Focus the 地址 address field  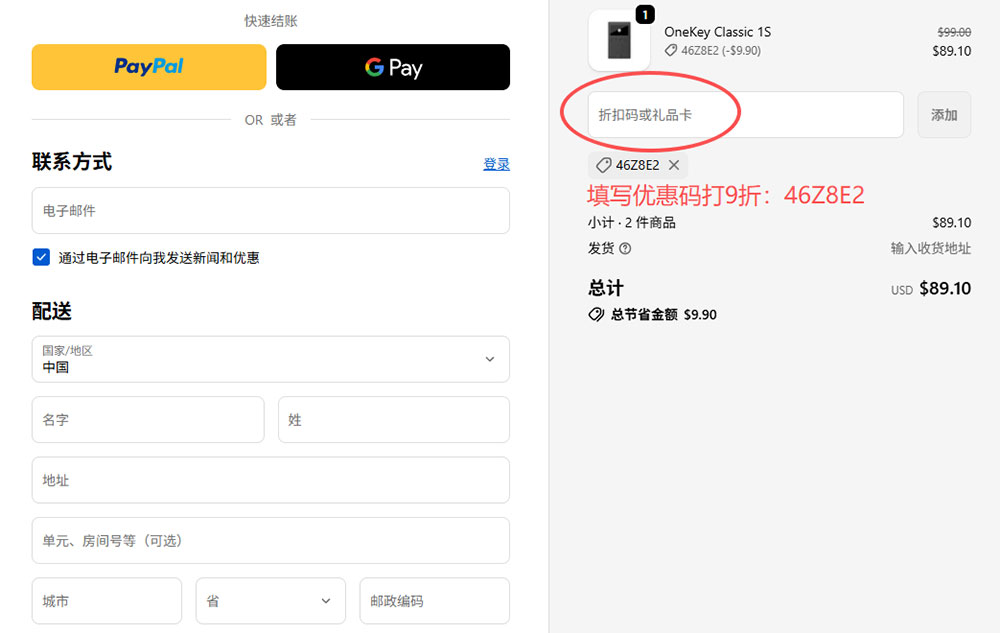pyautogui.click(x=270, y=480)
